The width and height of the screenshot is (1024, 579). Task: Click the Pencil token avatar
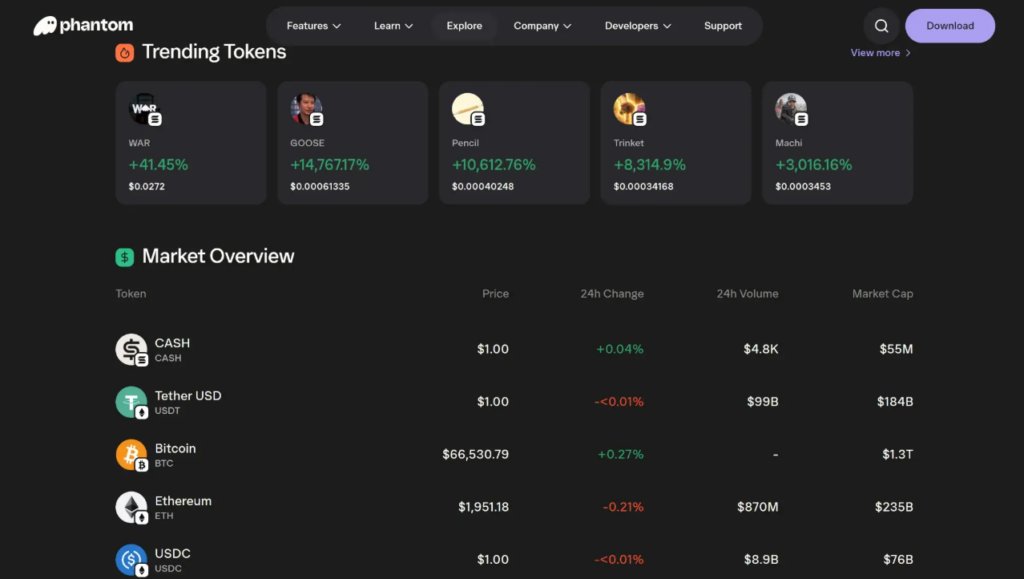pyautogui.click(x=468, y=108)
